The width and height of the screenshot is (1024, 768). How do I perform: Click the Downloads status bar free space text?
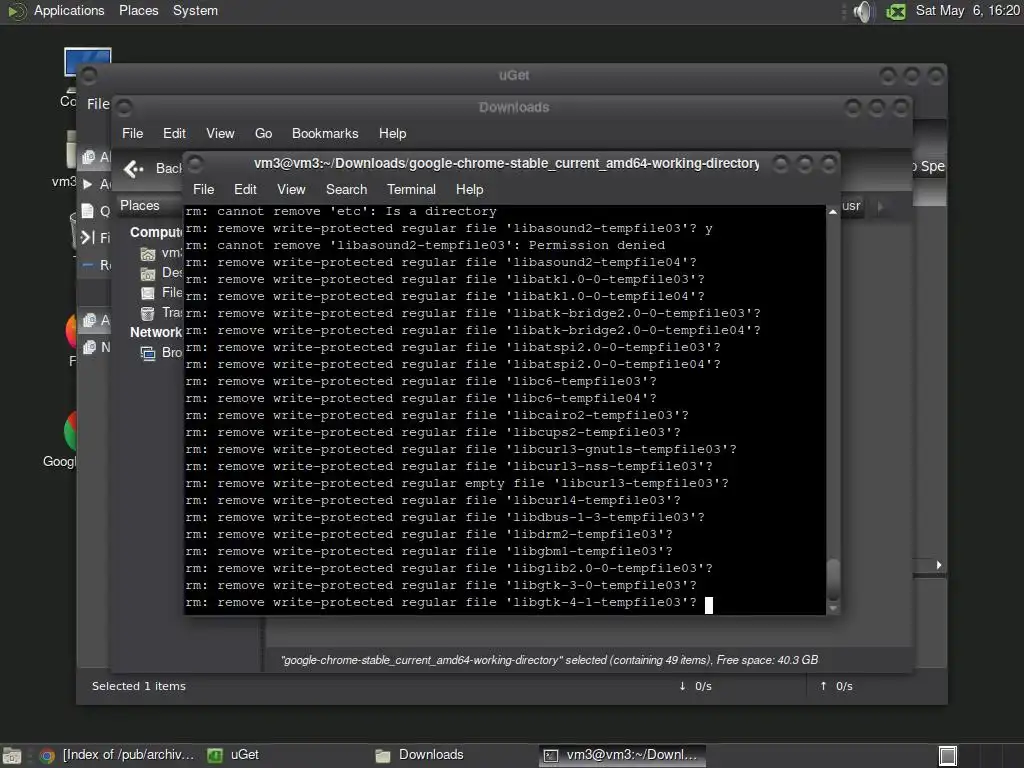767,660
